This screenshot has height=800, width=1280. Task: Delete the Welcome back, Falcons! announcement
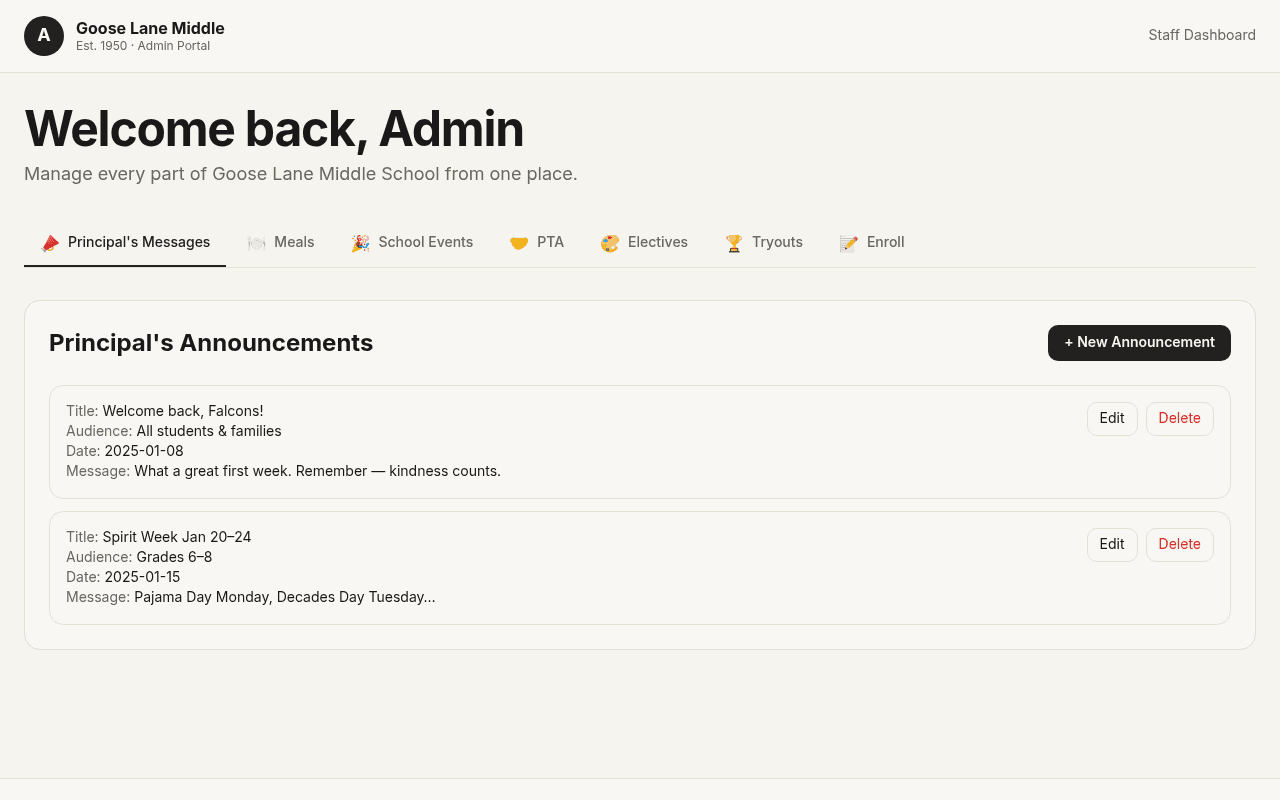click(1180, 419)
